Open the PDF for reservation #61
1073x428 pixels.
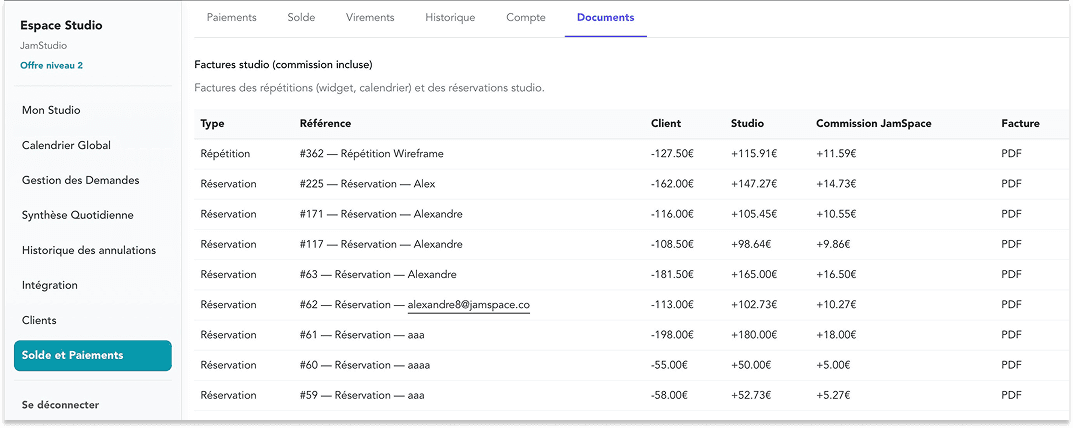coord(1011,335)
